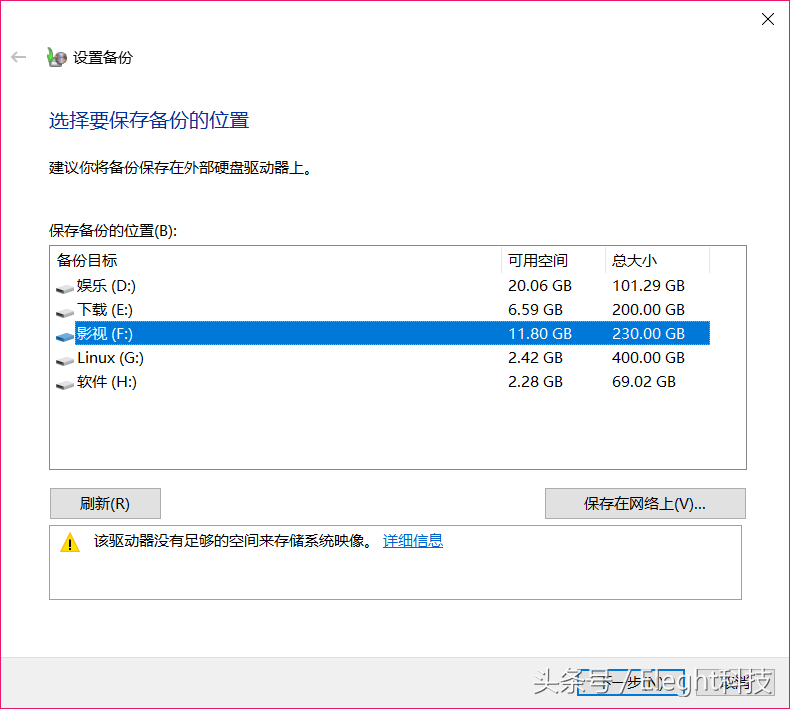790x709 pixels.
Task: Click the 101.29 GB total size value
Action: click(648, 286)
